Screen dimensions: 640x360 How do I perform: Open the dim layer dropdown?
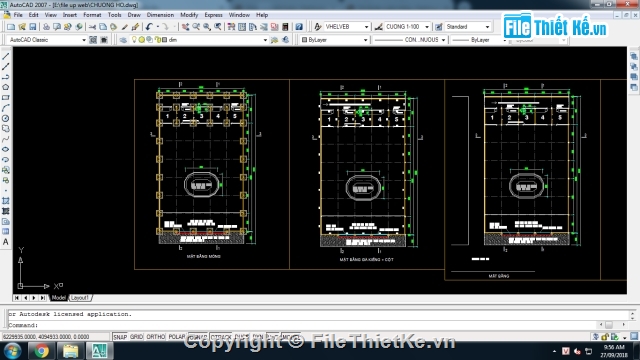tap(265, 40)
